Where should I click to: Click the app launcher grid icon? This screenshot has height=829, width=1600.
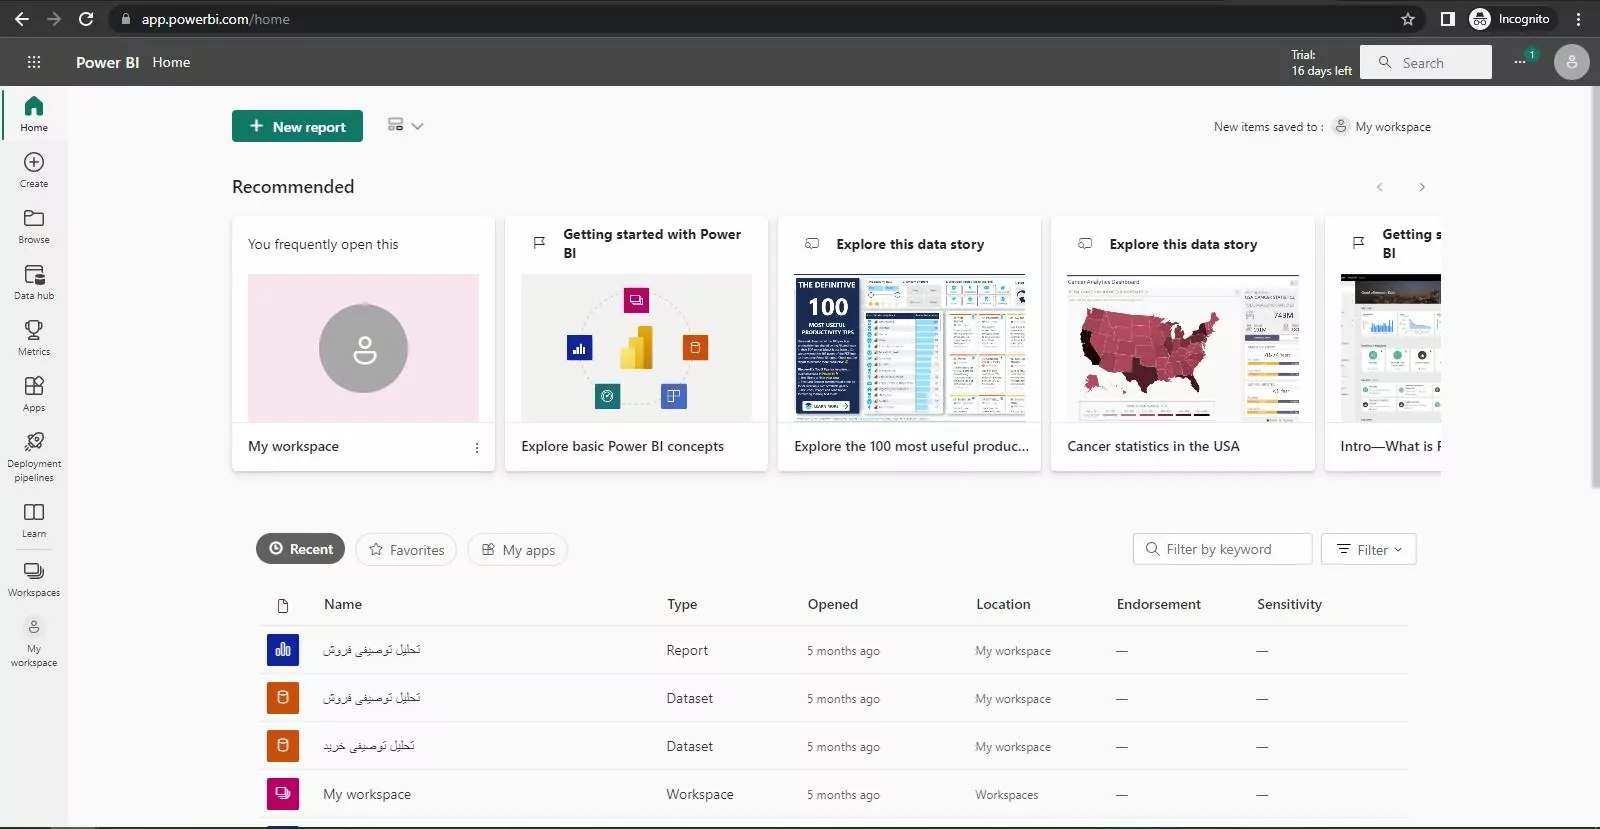34,62
